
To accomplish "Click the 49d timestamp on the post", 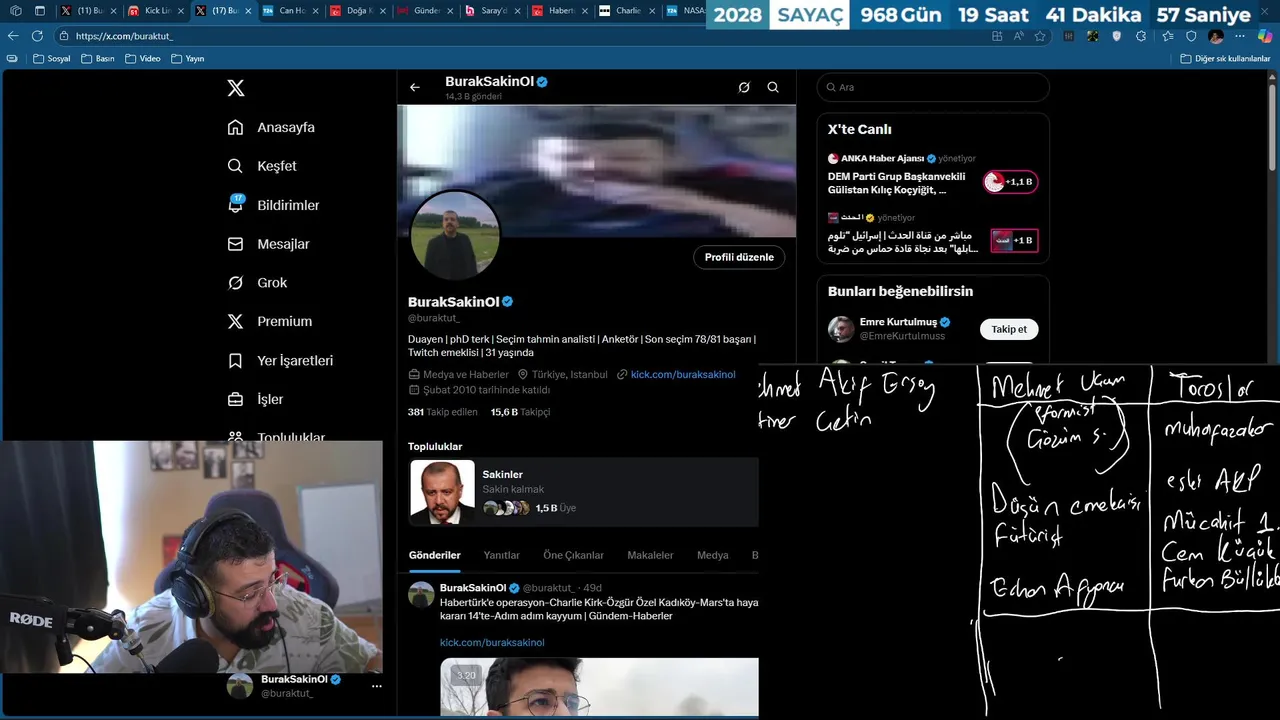I will [x=593, y=588].
